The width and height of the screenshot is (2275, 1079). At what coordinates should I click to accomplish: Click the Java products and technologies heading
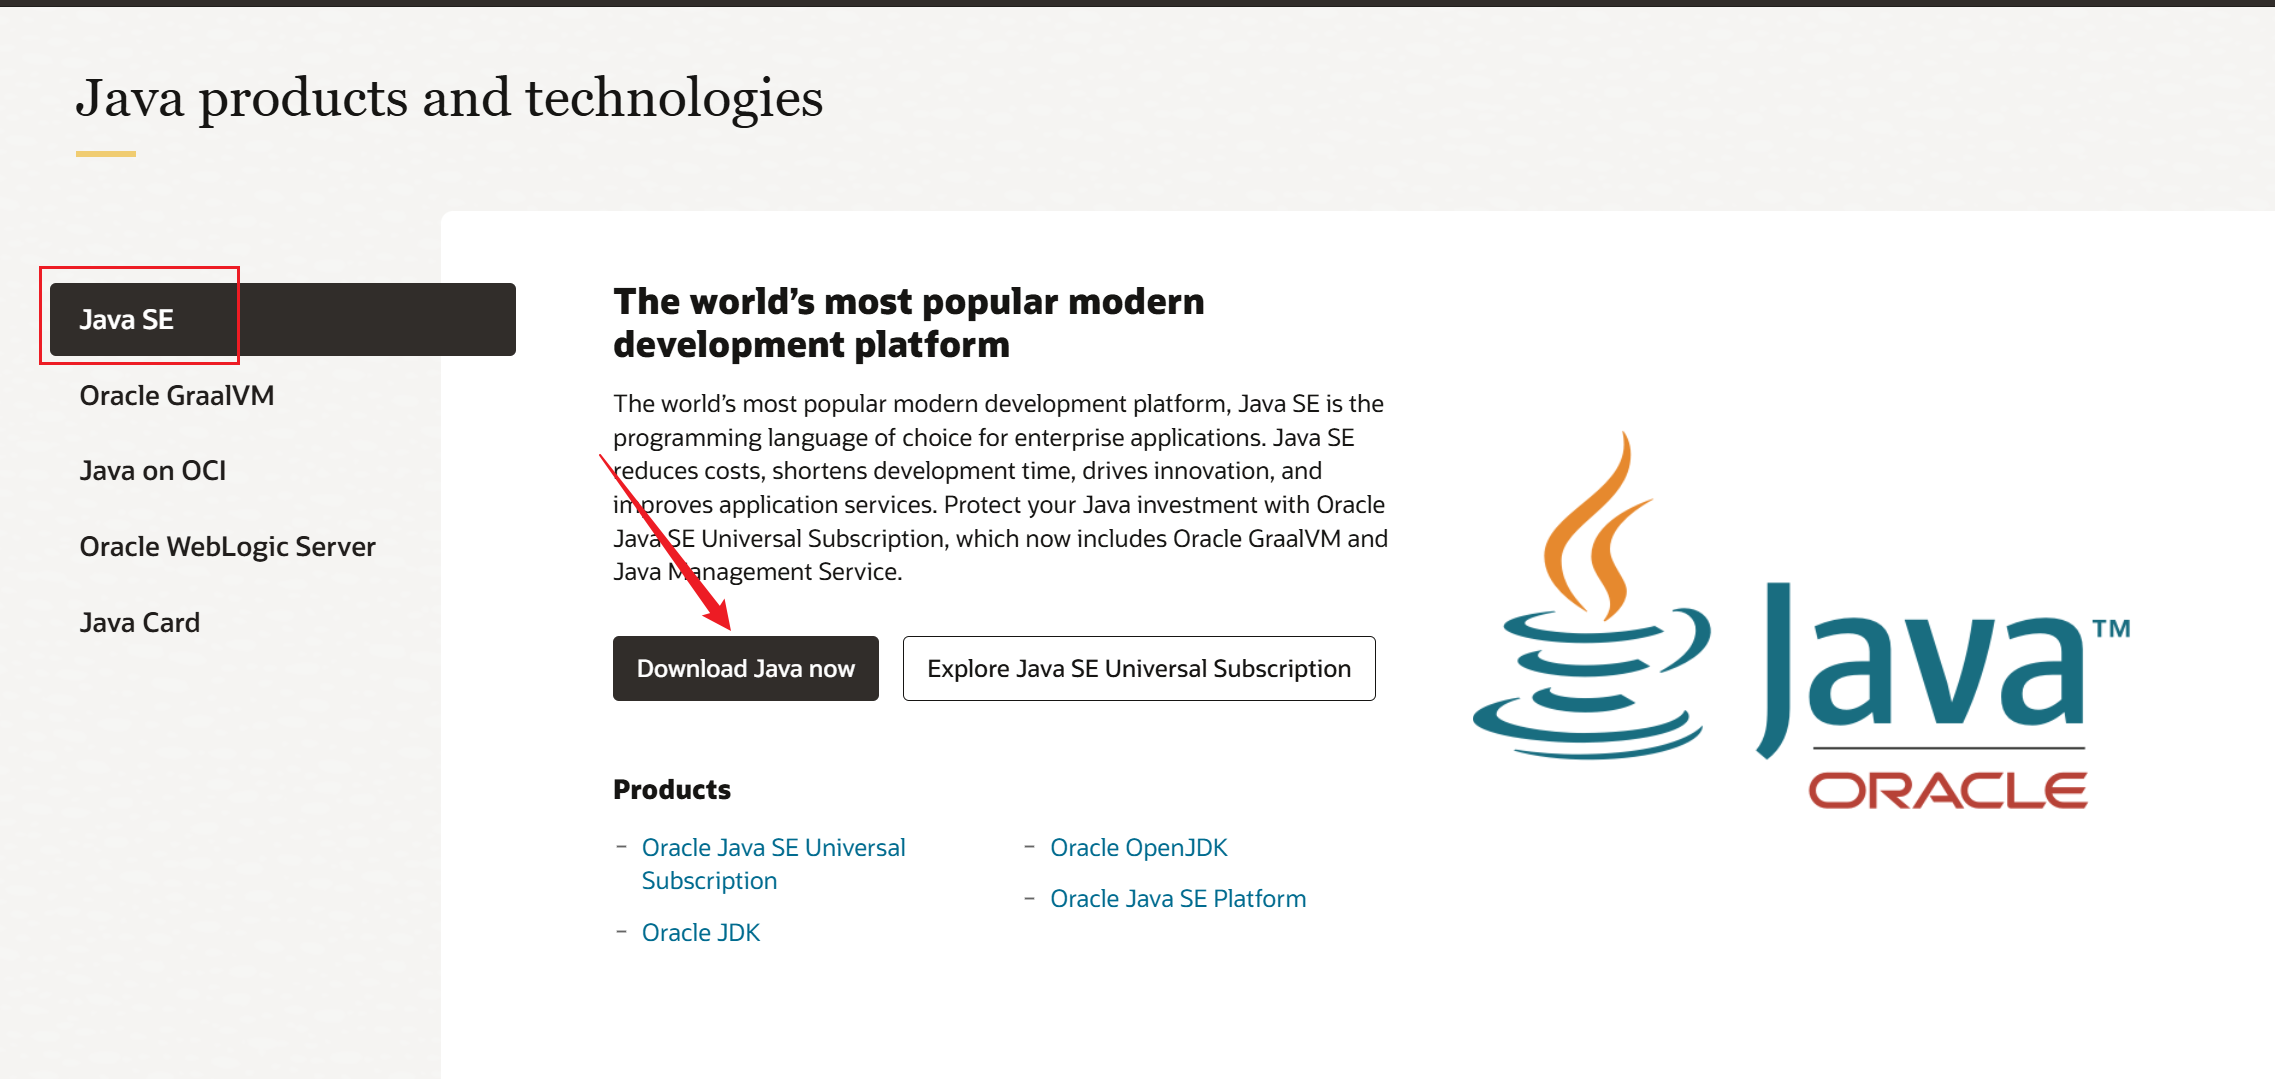click(449, 99)
